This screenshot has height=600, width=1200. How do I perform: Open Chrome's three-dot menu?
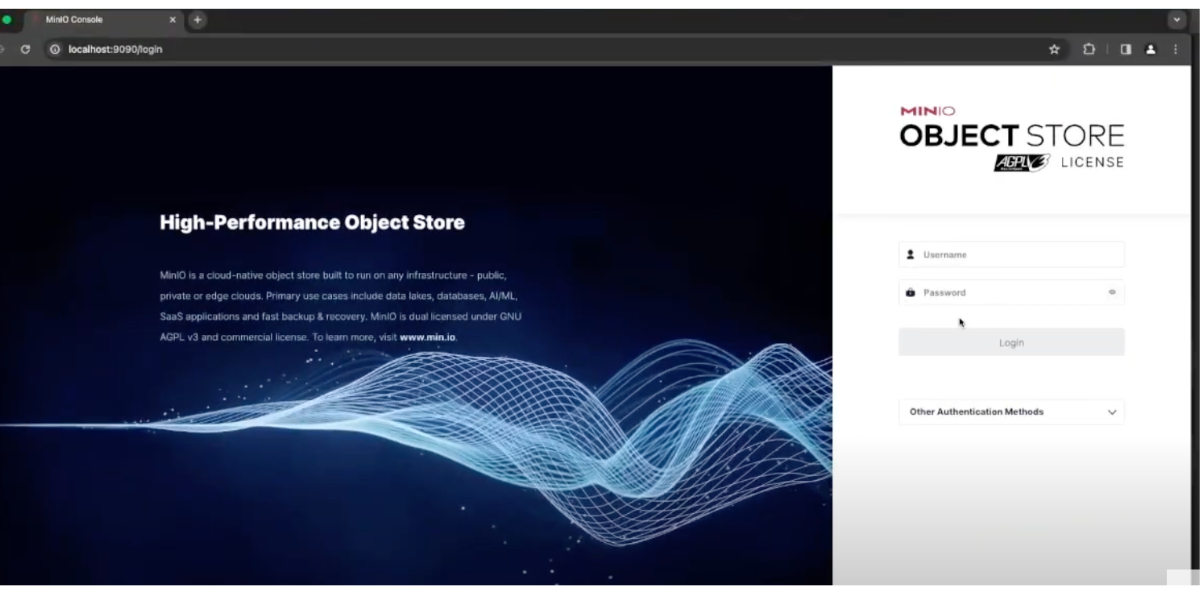click(1175, 49)
